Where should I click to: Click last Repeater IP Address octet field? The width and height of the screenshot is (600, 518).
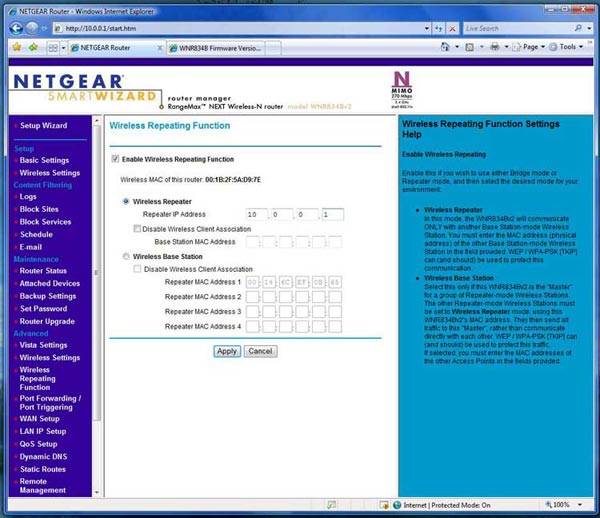point(333,214)
